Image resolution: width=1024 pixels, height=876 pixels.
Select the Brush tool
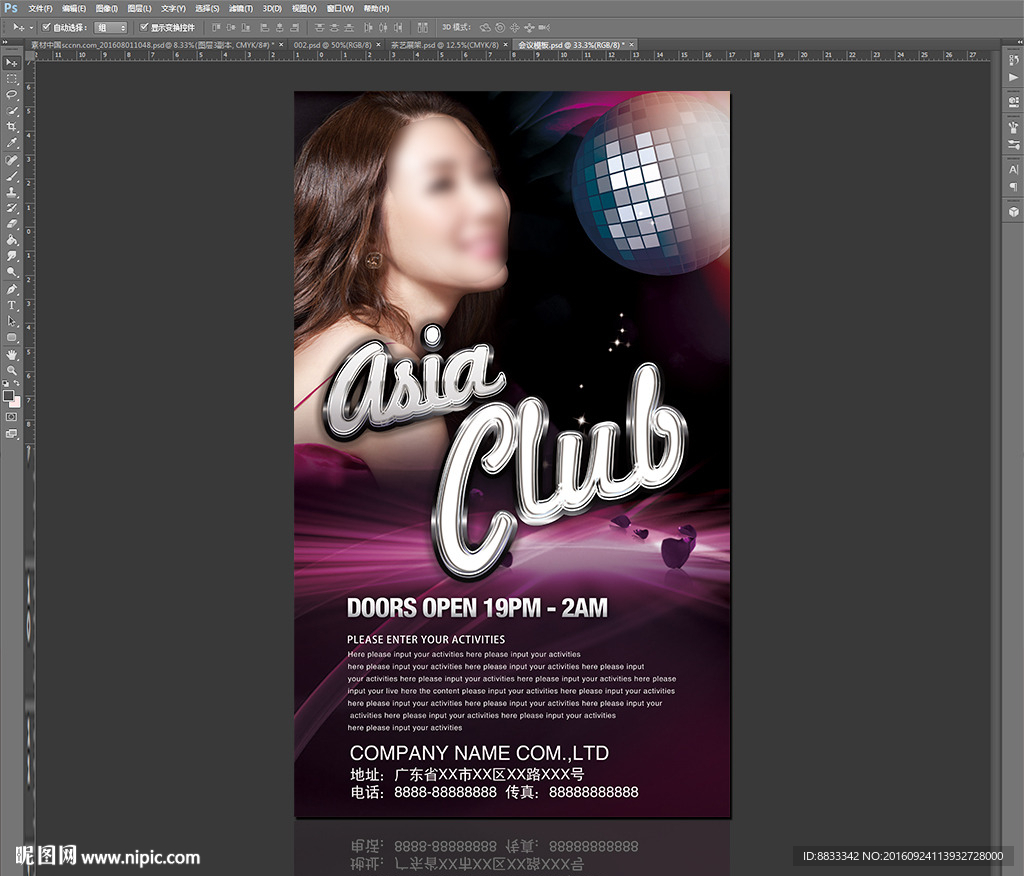pyautogui.click(x=12, y=176)
